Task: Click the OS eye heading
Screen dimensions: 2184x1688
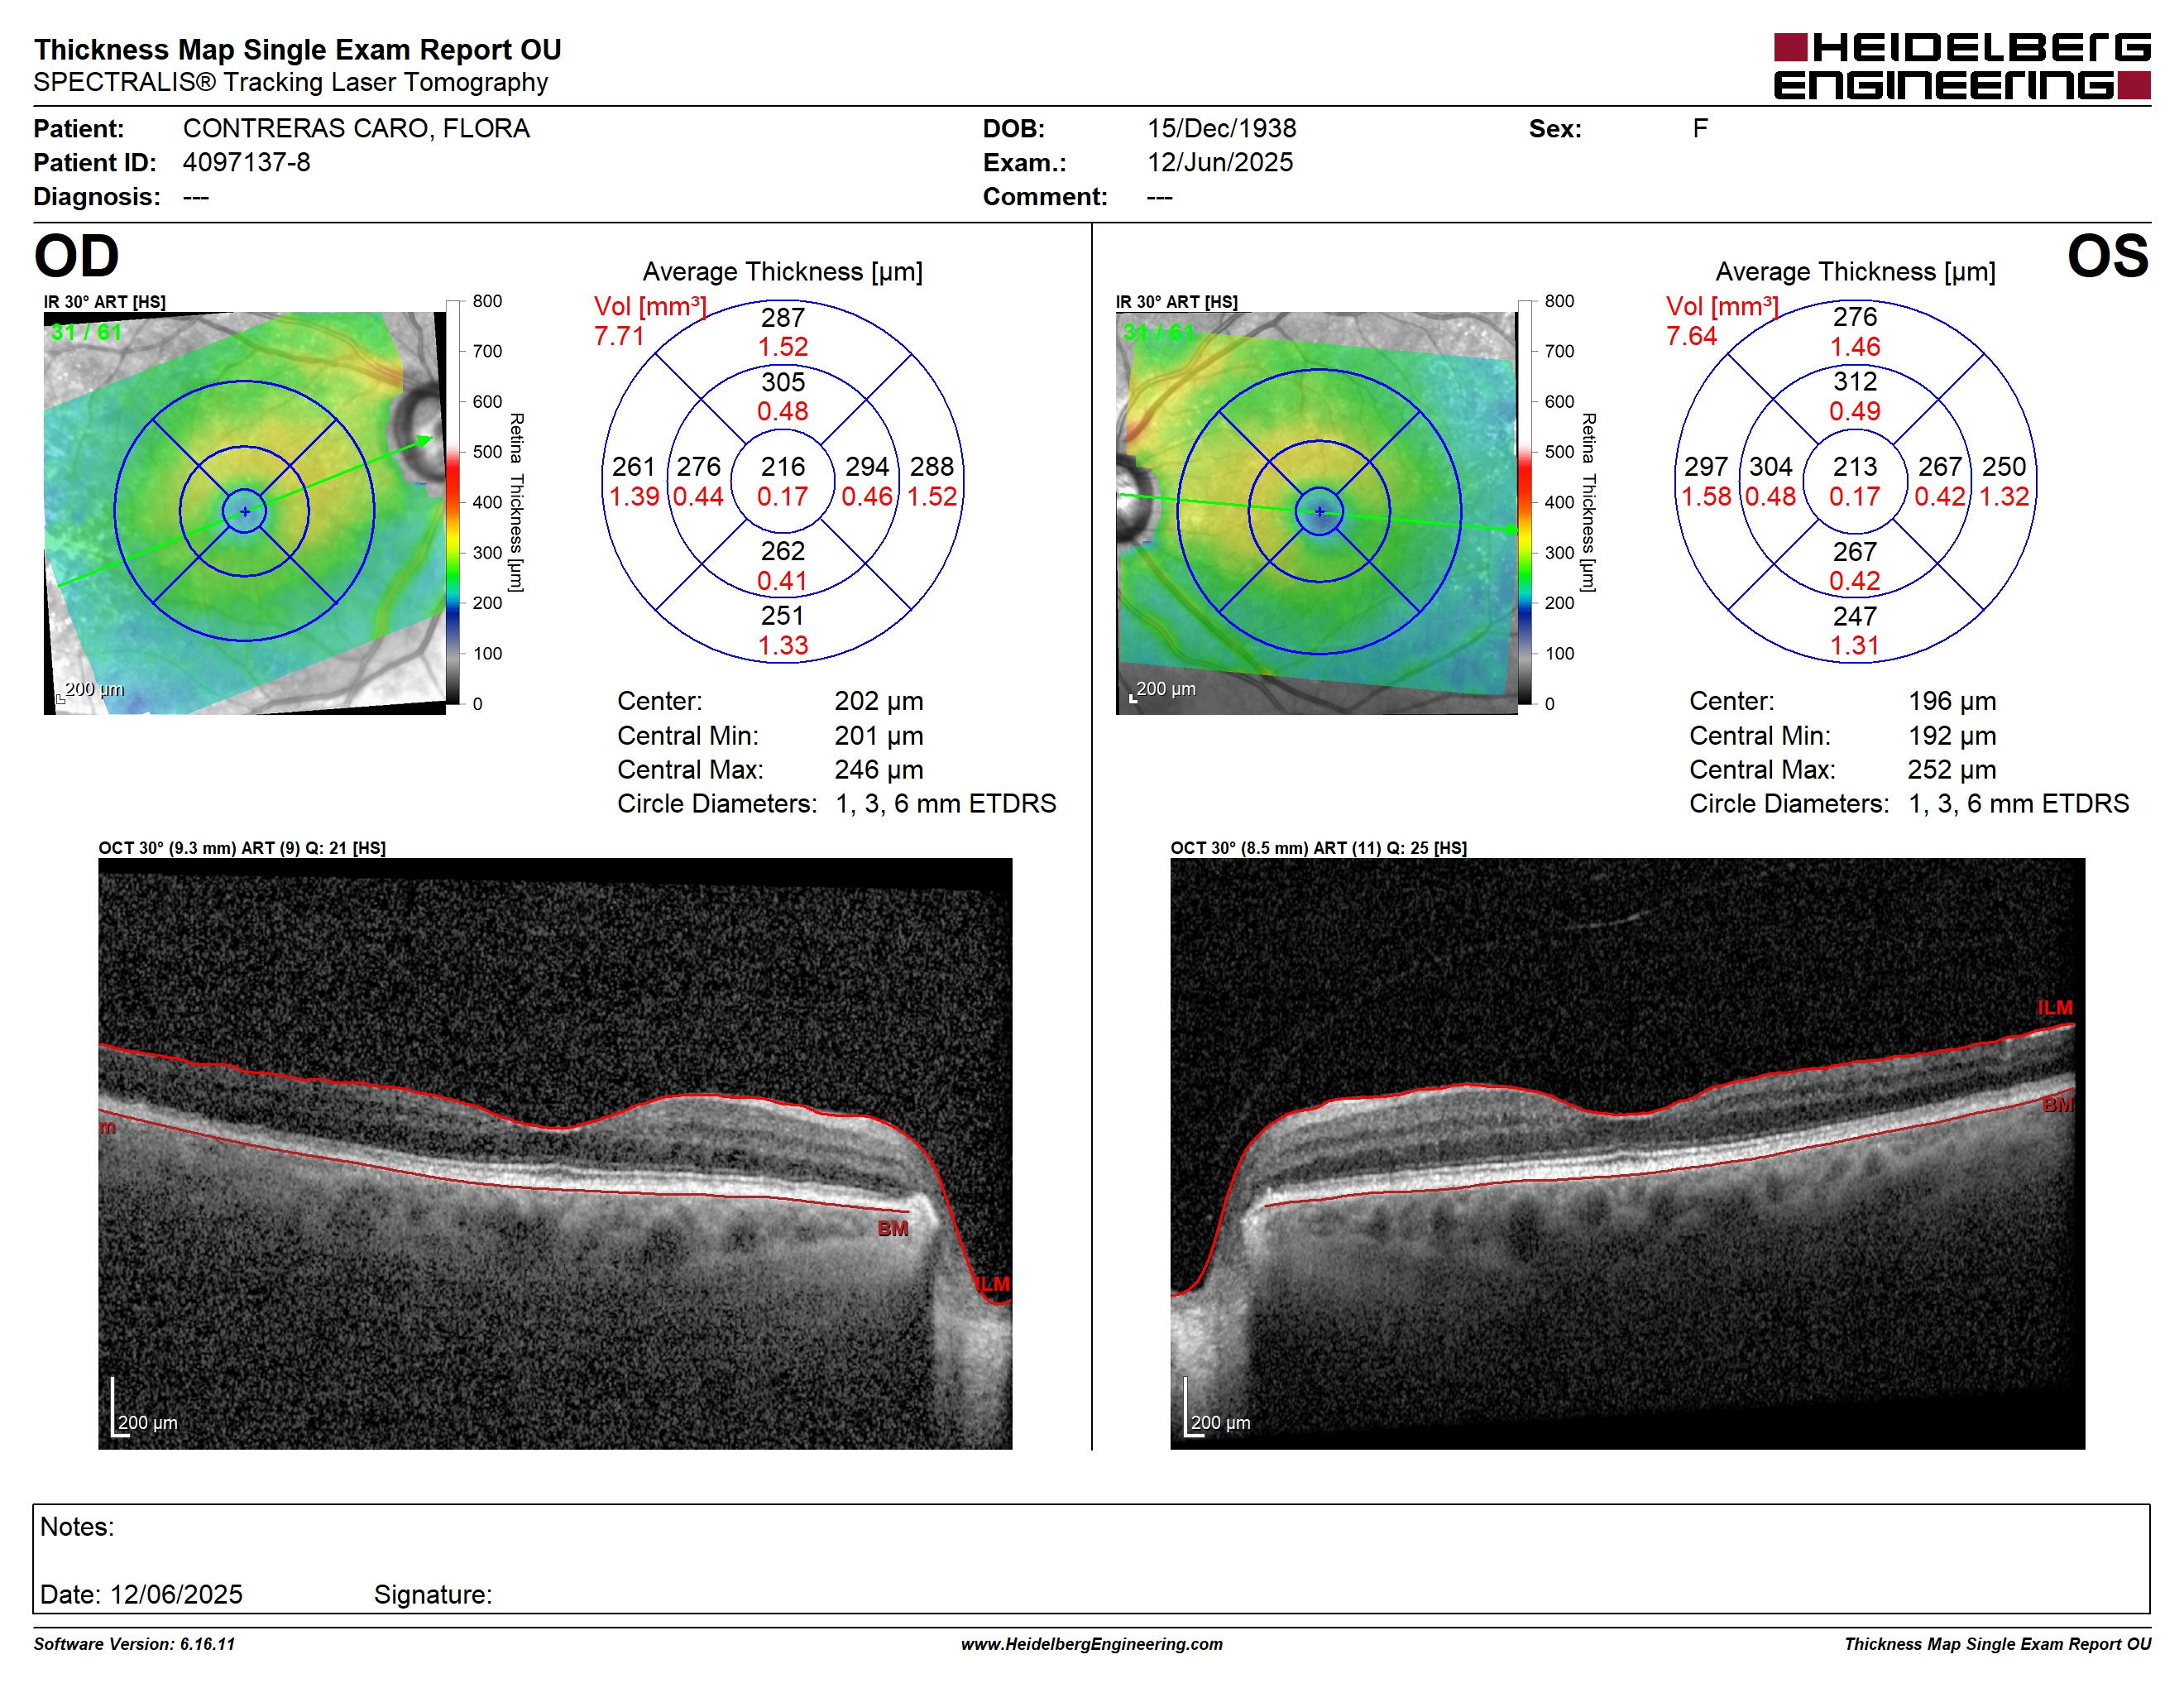Action: tap(2108, 256)
